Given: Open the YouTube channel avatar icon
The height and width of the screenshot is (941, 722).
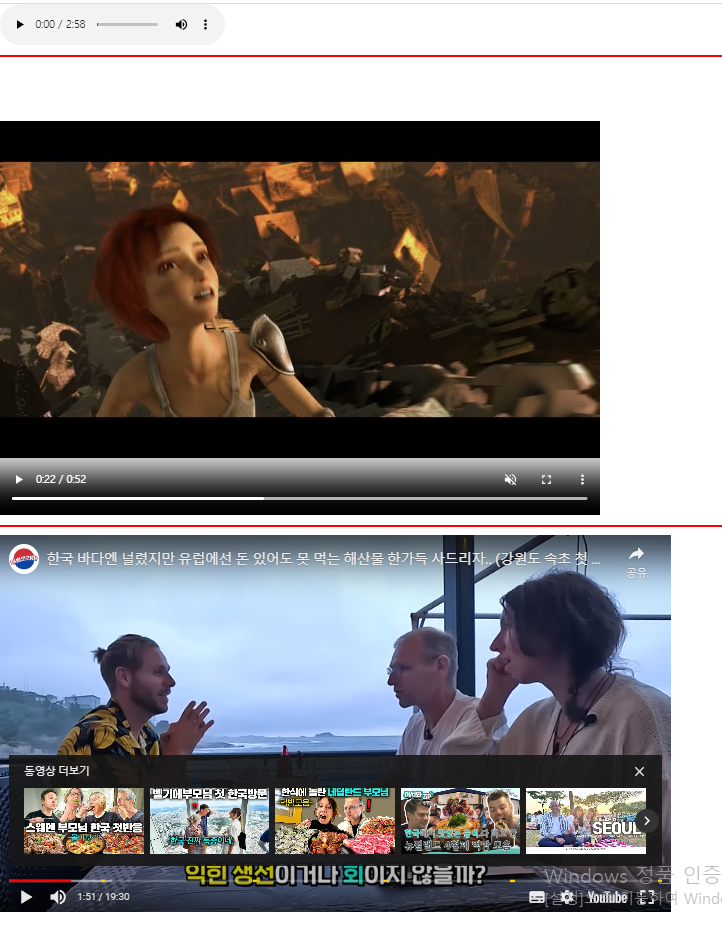Looking at the screenshot, I should (24, 559).
